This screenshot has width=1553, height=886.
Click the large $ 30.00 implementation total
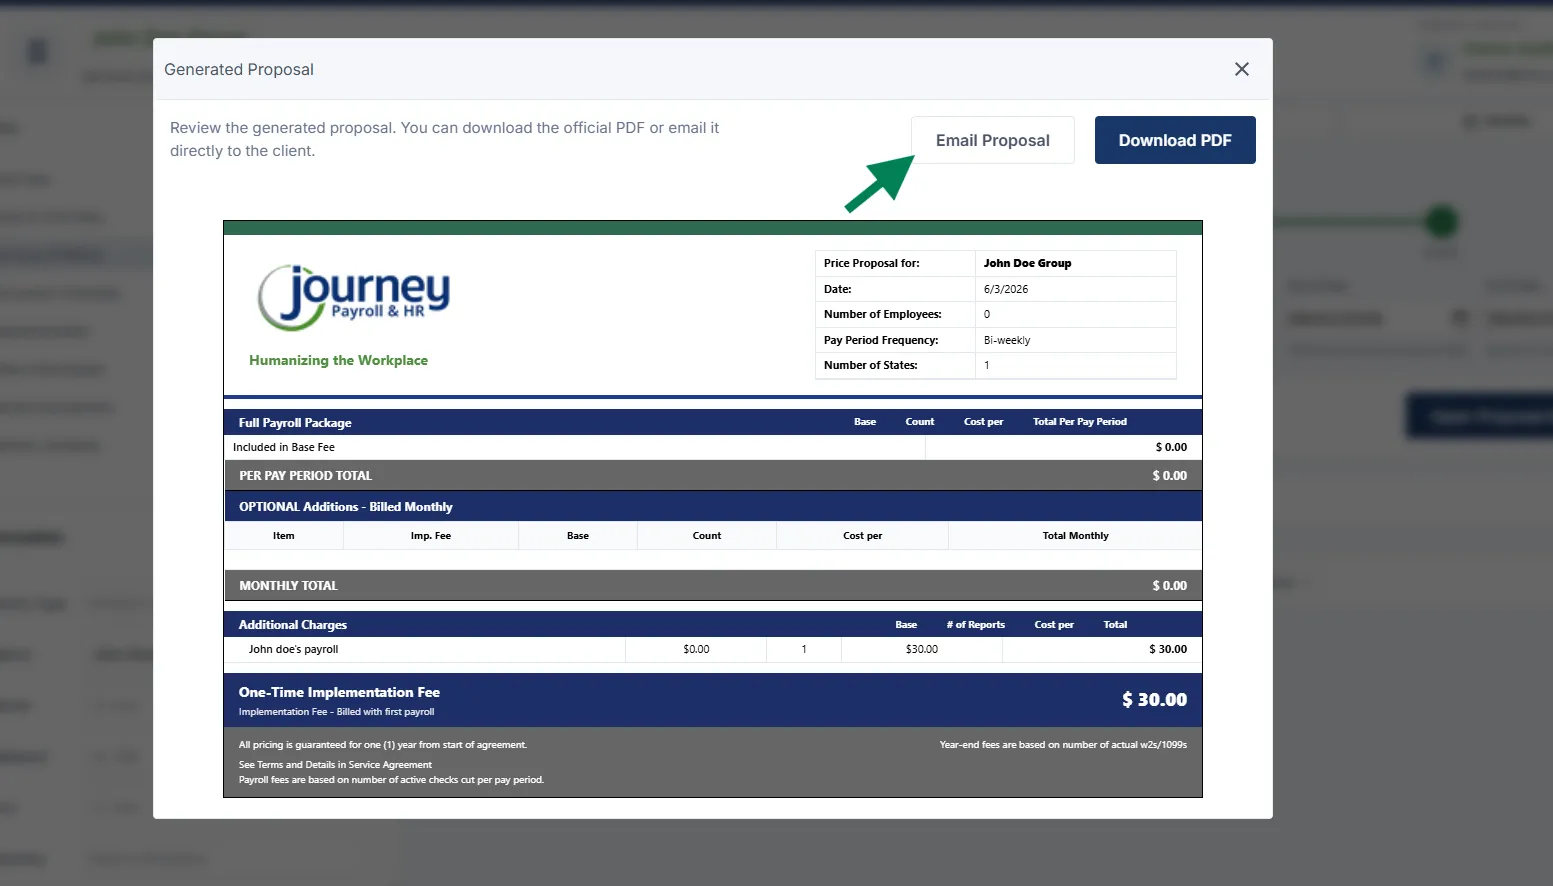[x=1154, y=700]
